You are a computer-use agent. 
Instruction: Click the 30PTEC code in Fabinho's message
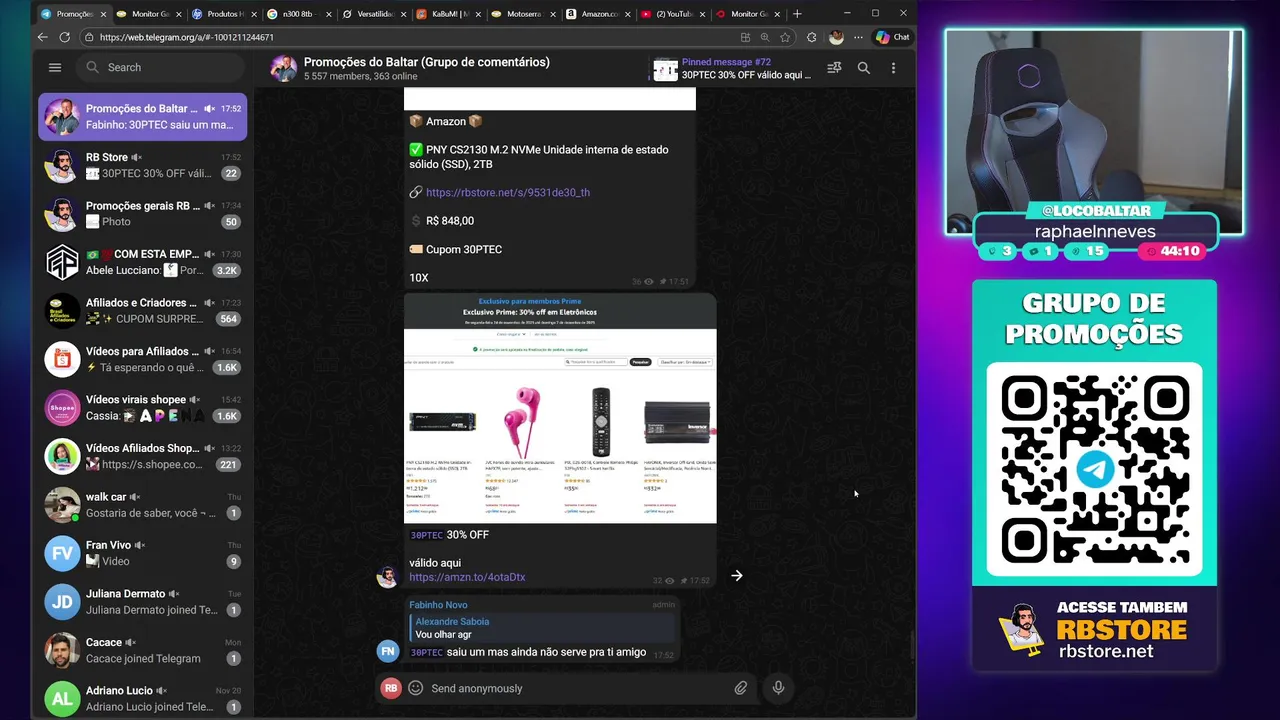coord(427,652)
